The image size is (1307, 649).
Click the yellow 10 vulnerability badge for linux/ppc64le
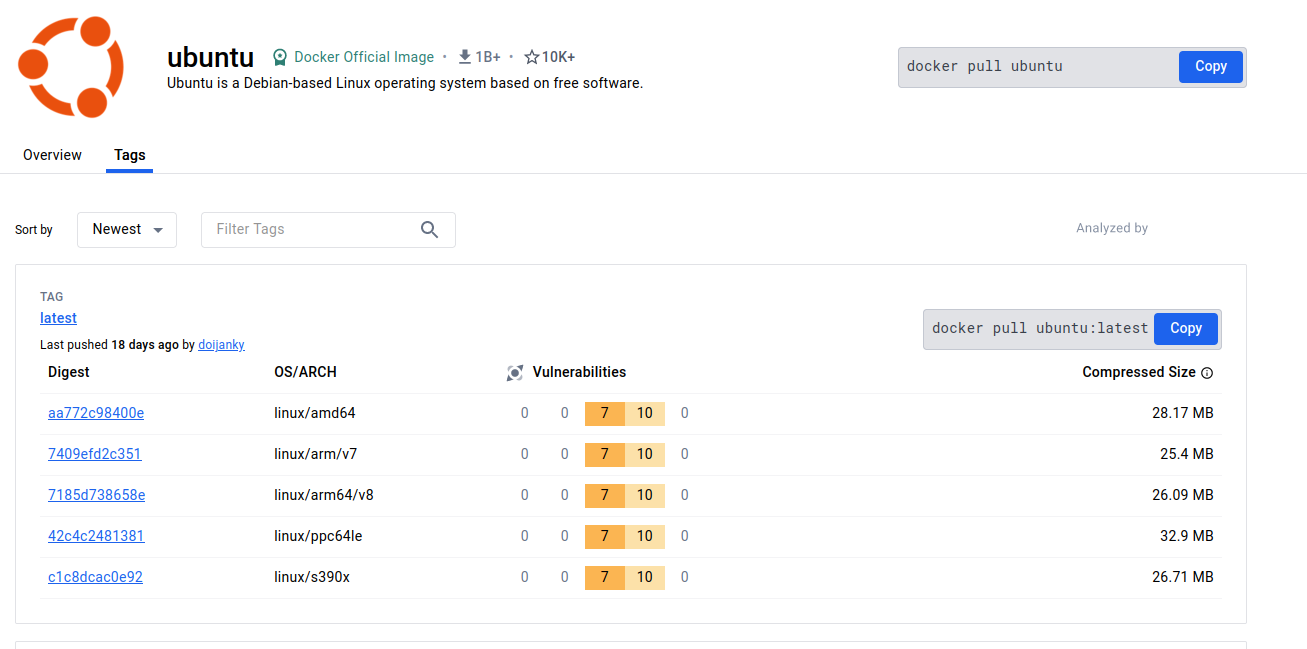(645, 536)
